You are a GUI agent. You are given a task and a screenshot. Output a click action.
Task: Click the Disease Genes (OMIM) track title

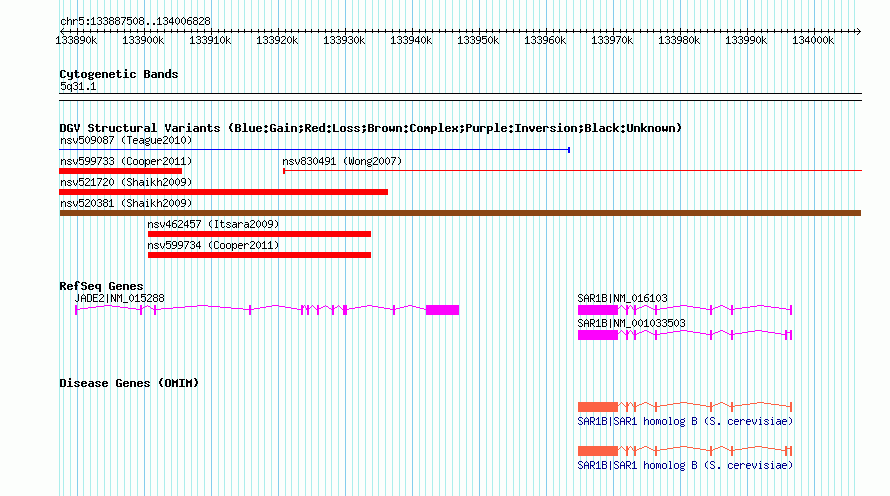(x=129, y=383)
